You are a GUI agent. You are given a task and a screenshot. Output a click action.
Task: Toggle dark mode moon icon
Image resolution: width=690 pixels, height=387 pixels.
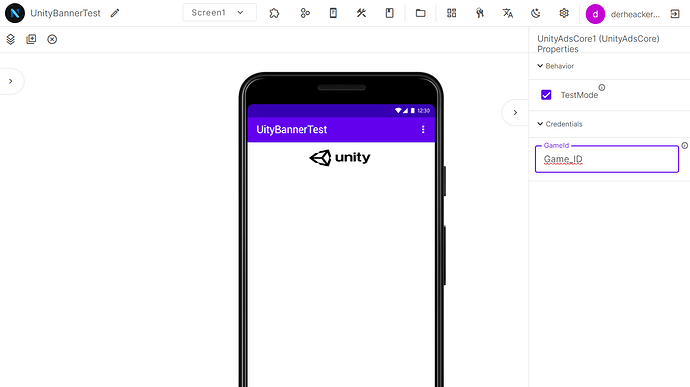click(x=536, y=13)
